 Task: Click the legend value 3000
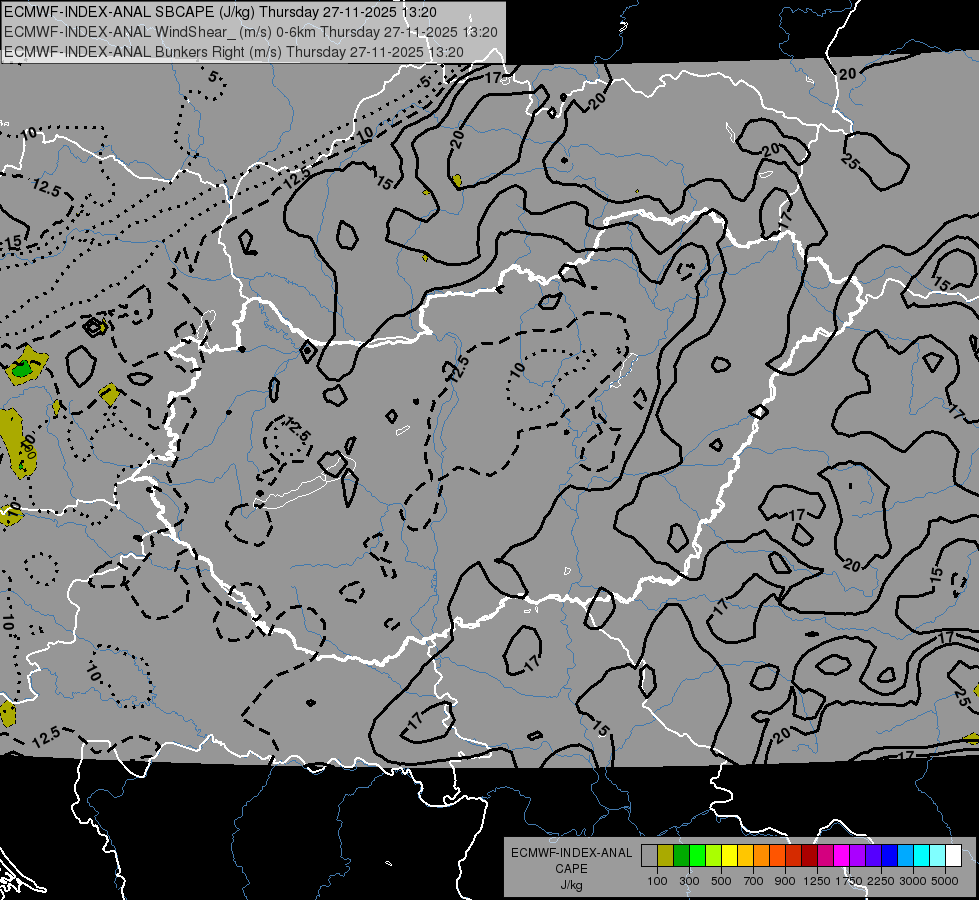pos(913,881)
